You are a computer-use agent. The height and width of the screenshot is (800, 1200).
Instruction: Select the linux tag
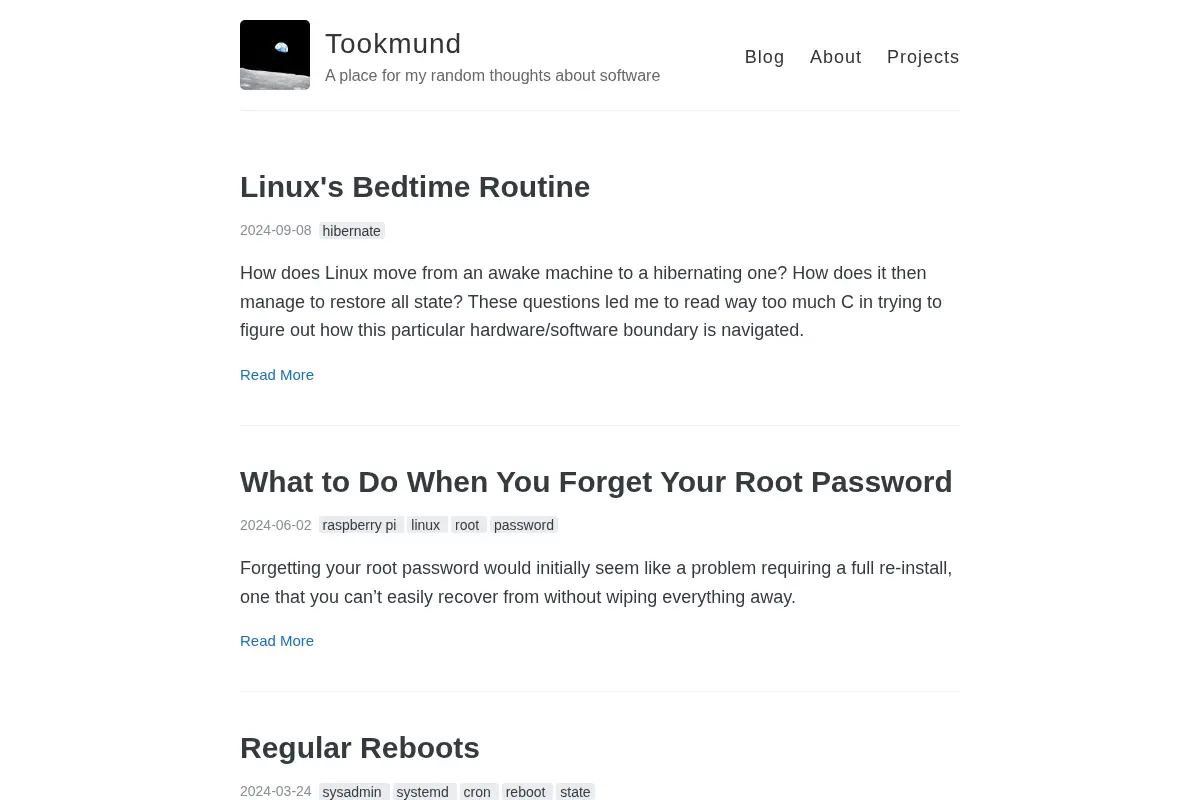[x=427, y=525]
